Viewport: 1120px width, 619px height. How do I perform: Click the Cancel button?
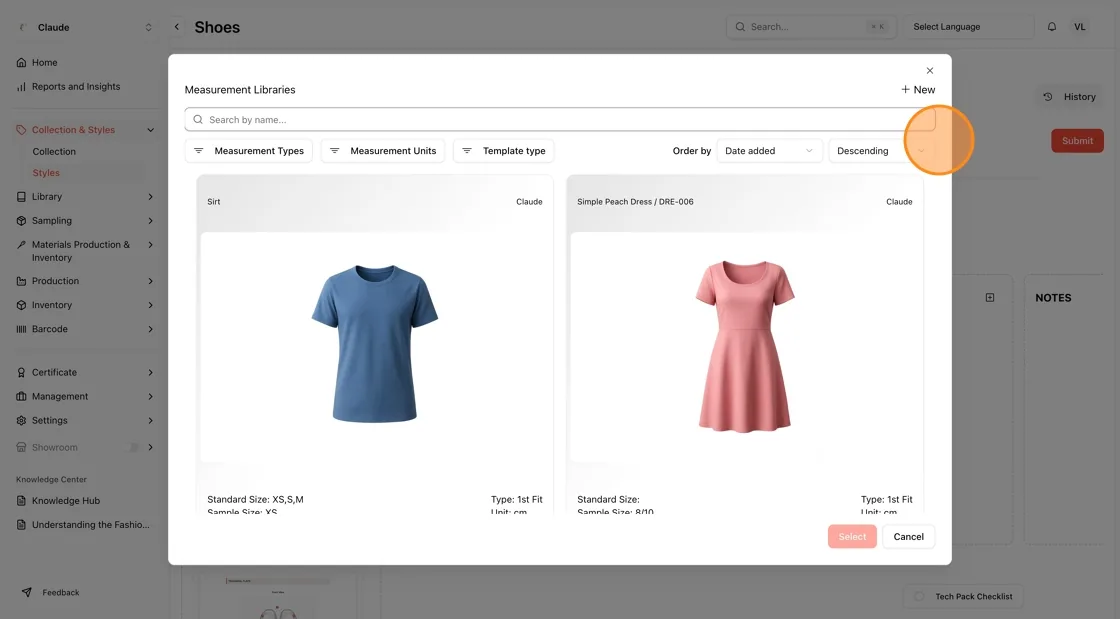point(909,537)
